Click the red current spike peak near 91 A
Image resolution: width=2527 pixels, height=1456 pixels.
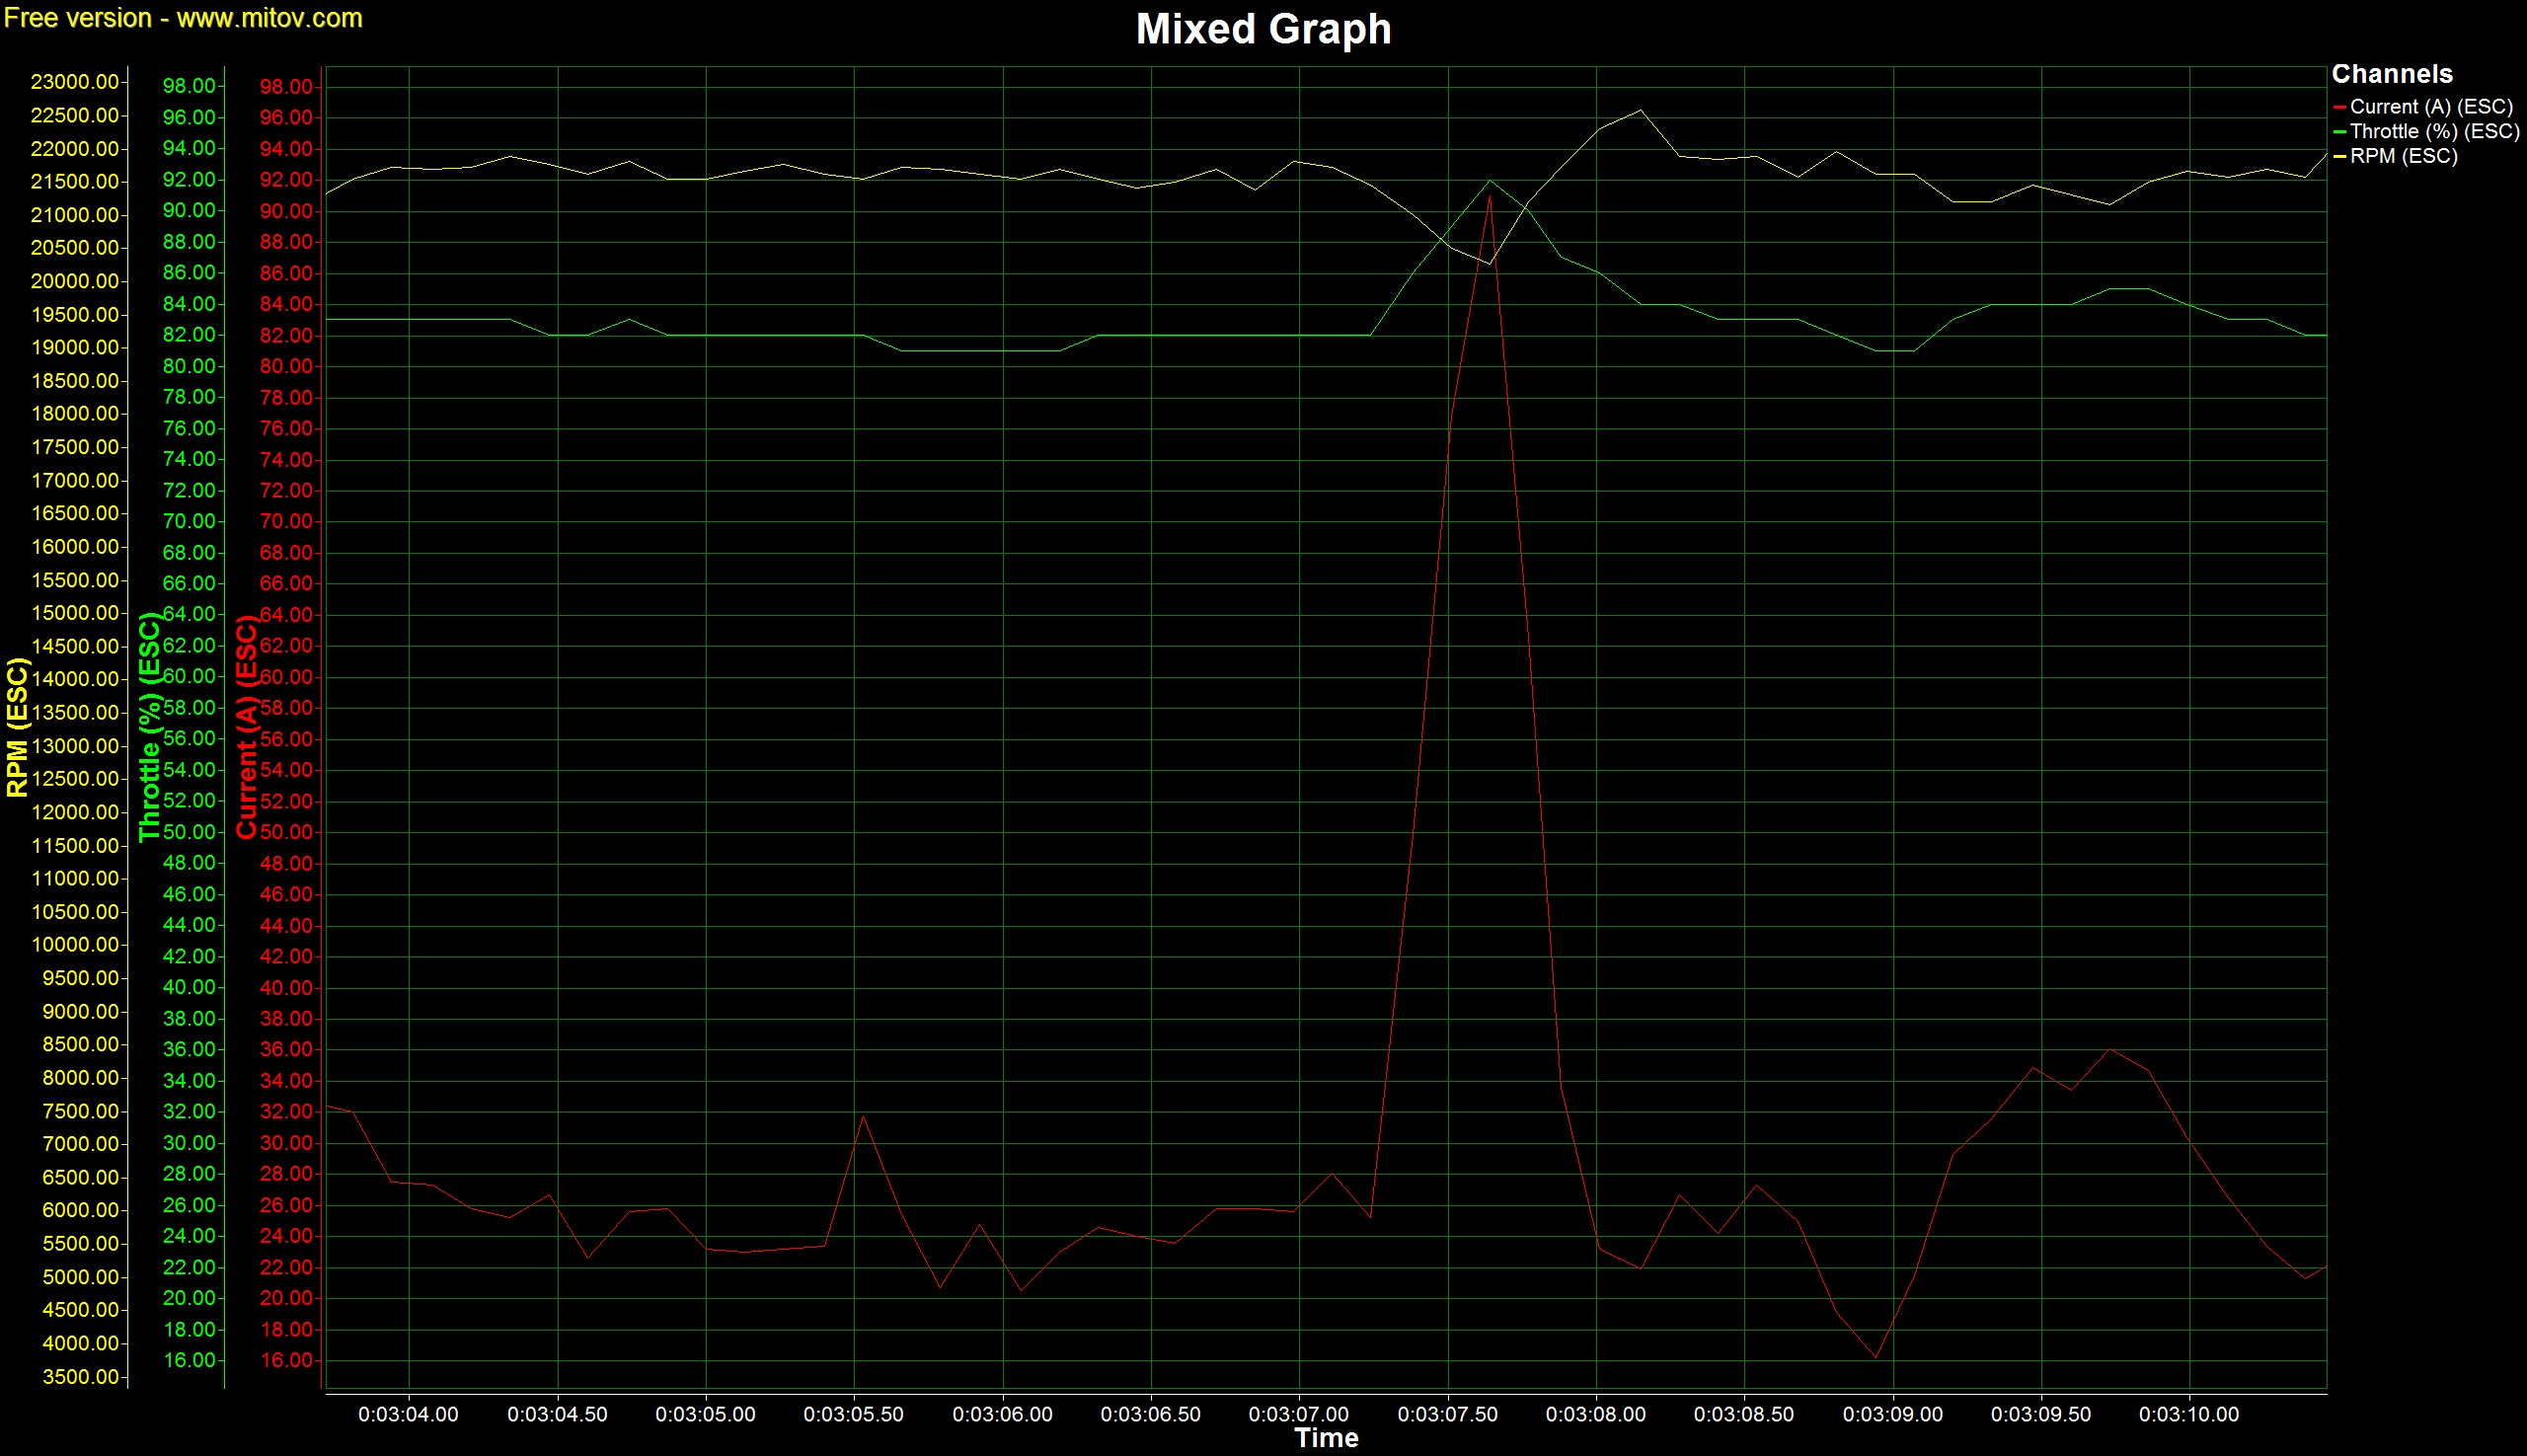coord(1490,196)
